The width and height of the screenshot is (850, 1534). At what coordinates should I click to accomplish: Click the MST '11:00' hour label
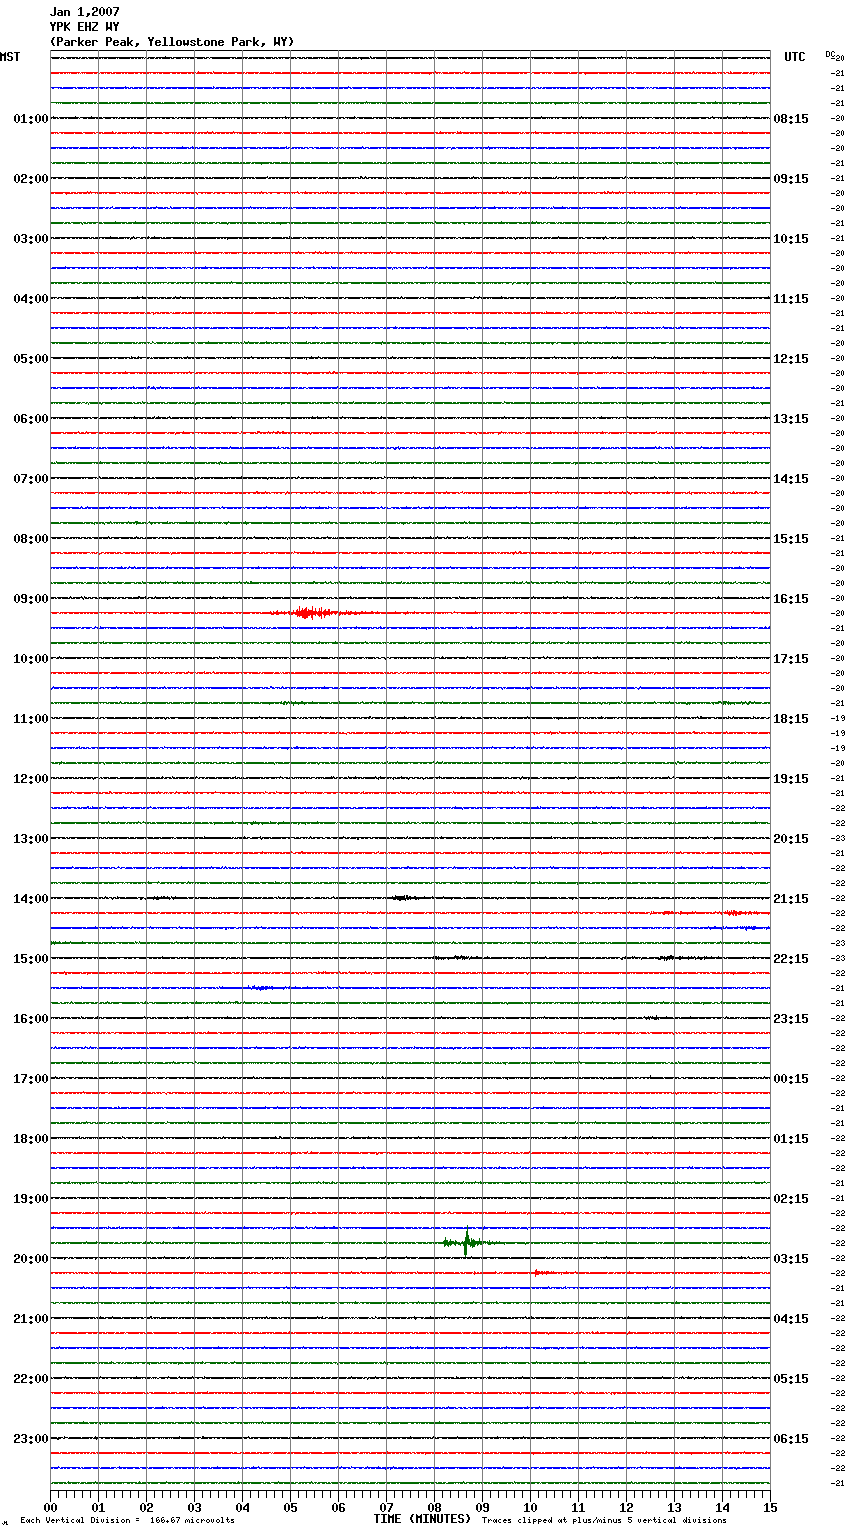click(x=31, y=719)
